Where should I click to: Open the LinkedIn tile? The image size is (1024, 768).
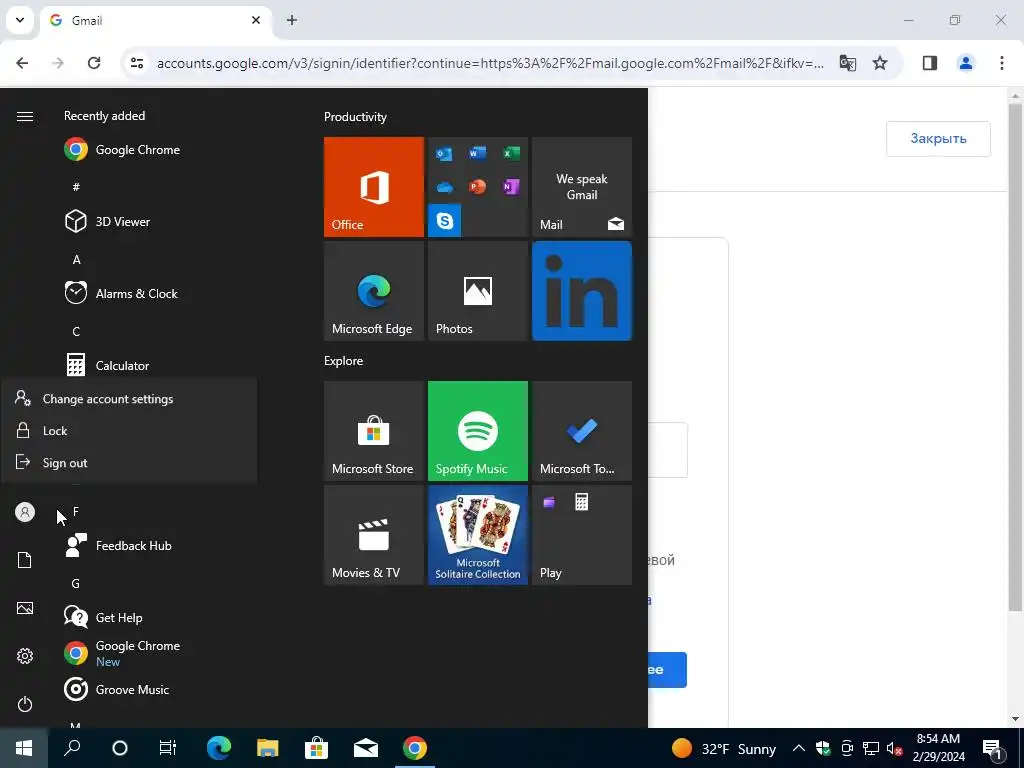pyautogui.click(x=581, y=291)
